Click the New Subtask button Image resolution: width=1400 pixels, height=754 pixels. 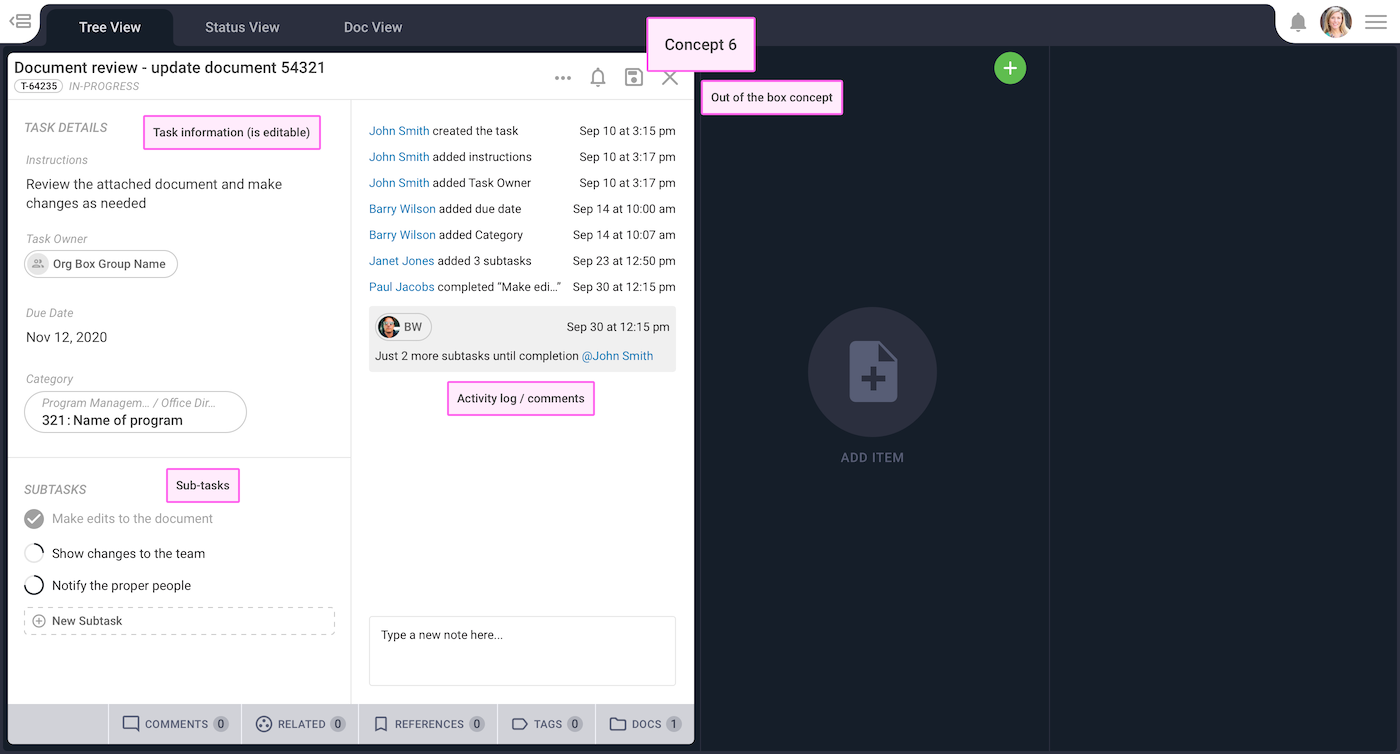pos(179,621)
